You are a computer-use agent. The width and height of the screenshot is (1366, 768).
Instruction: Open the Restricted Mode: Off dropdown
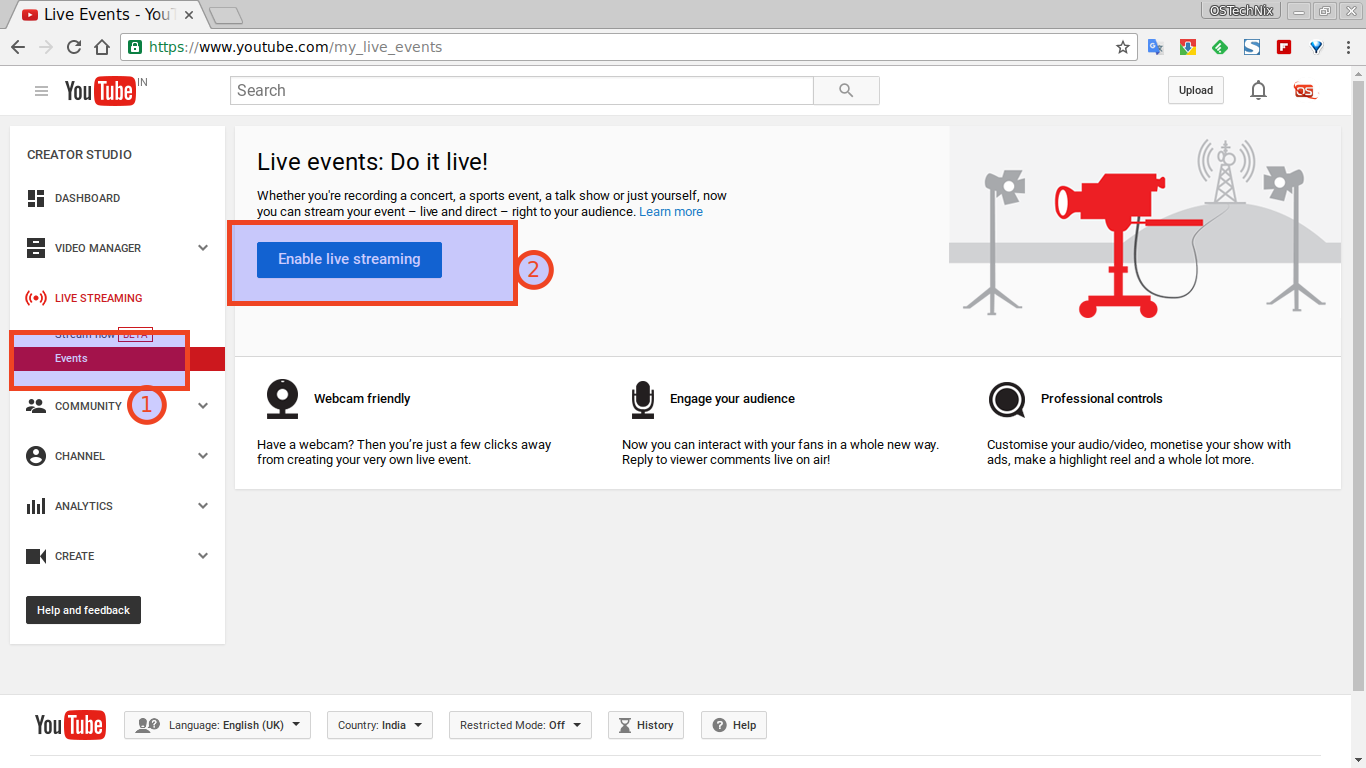click(520, 725)
